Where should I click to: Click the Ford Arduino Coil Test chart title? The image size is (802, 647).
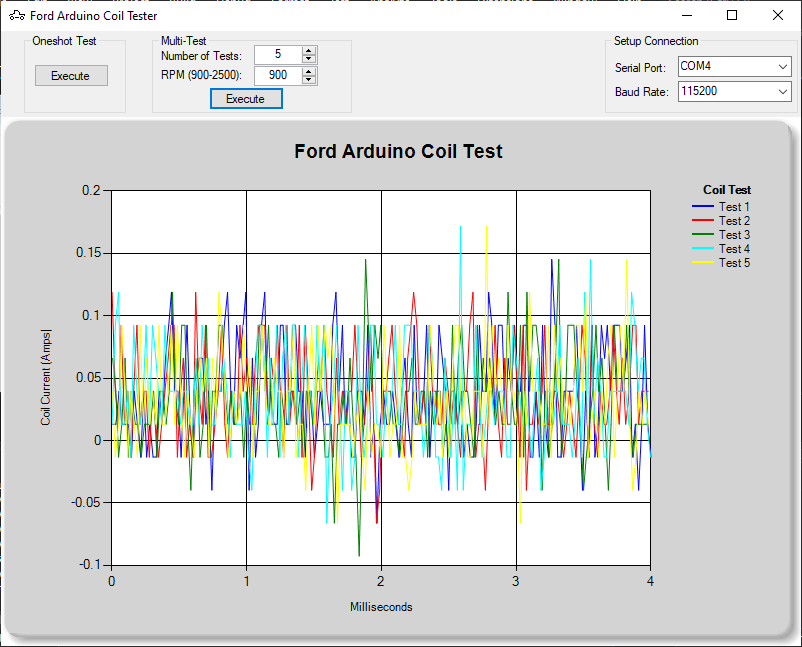click(x=398, y=152)
